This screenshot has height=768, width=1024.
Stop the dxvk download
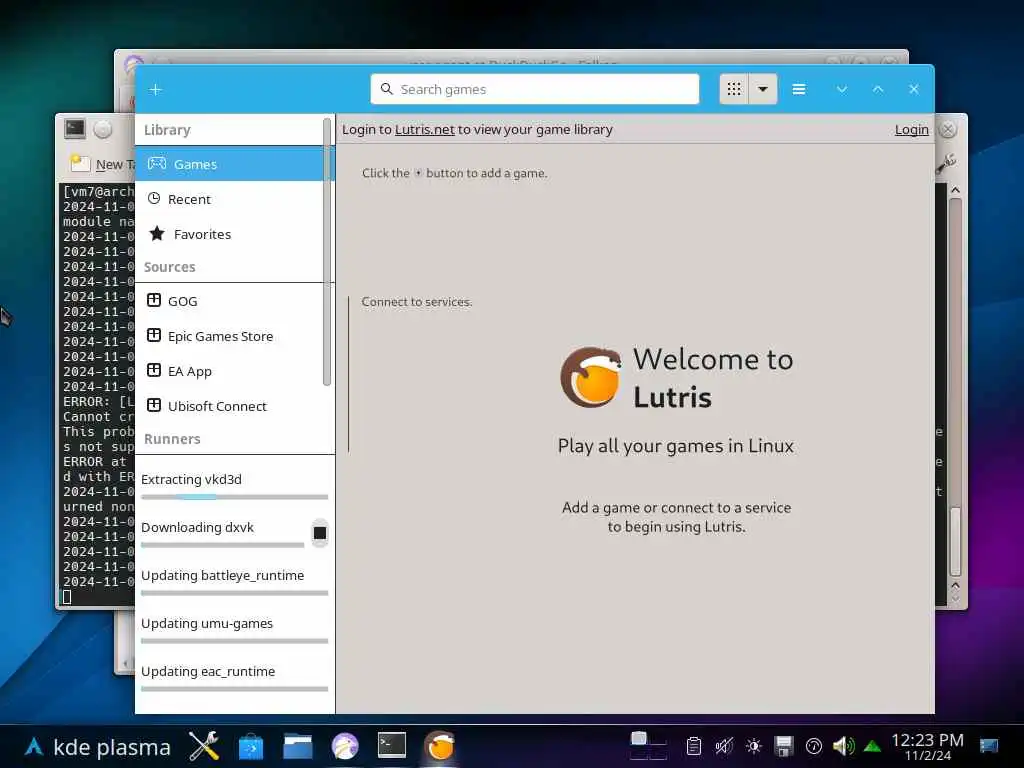click(x=319, y=534)
